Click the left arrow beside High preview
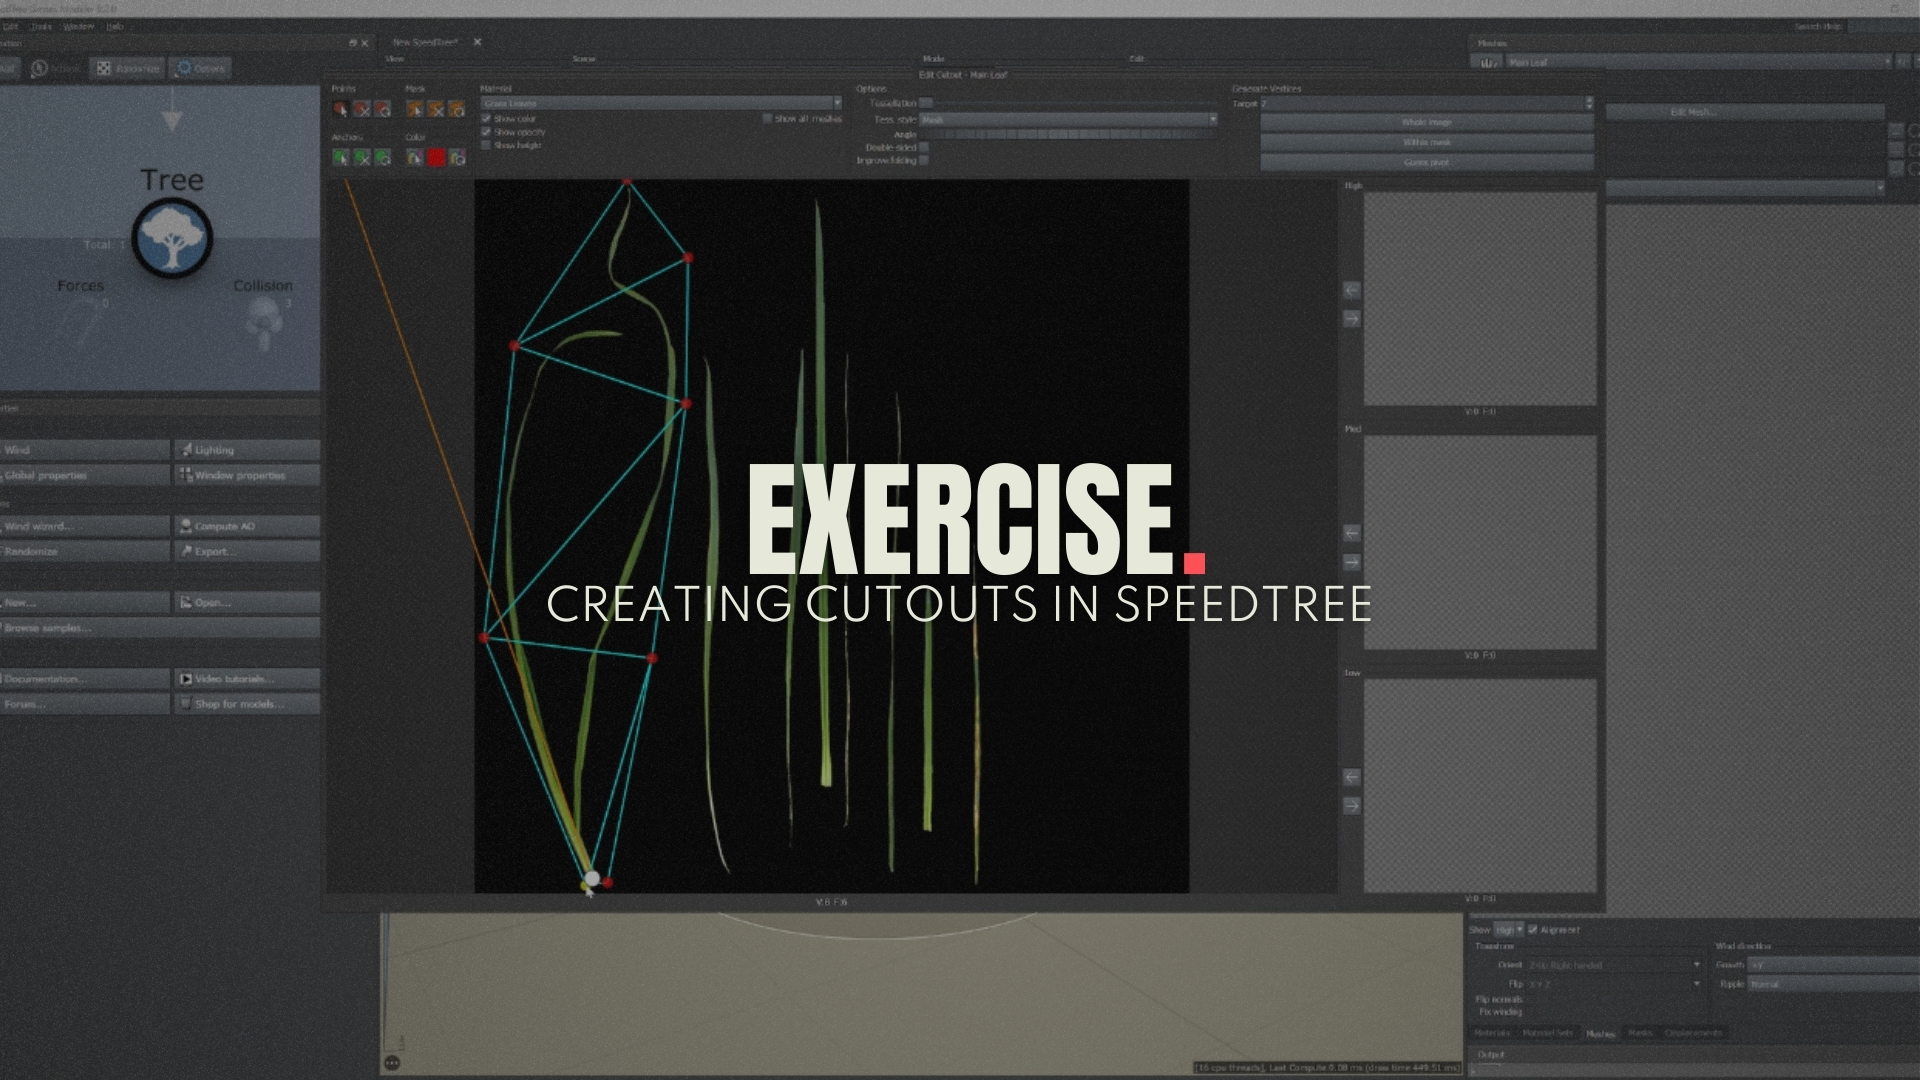The image size is (1920, 1080). [x=1352, y=290]
